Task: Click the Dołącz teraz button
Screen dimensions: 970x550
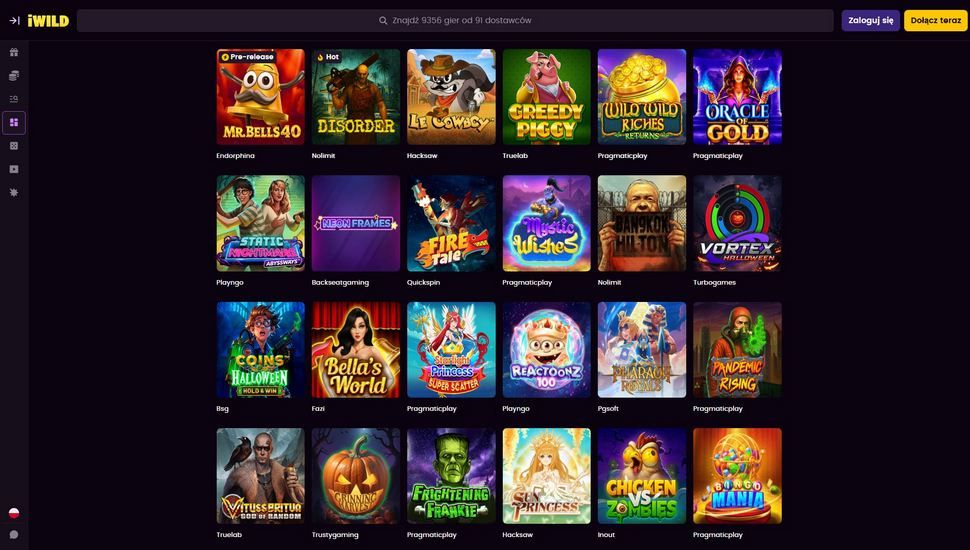Action: [x=935, y=20]
